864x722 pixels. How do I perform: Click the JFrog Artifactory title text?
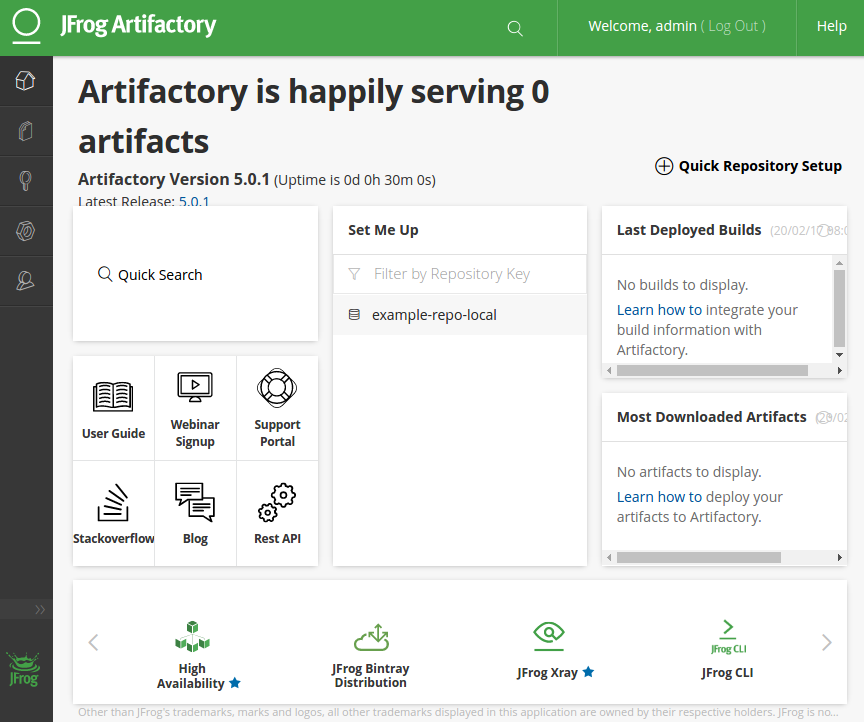[x=138, y=25]
